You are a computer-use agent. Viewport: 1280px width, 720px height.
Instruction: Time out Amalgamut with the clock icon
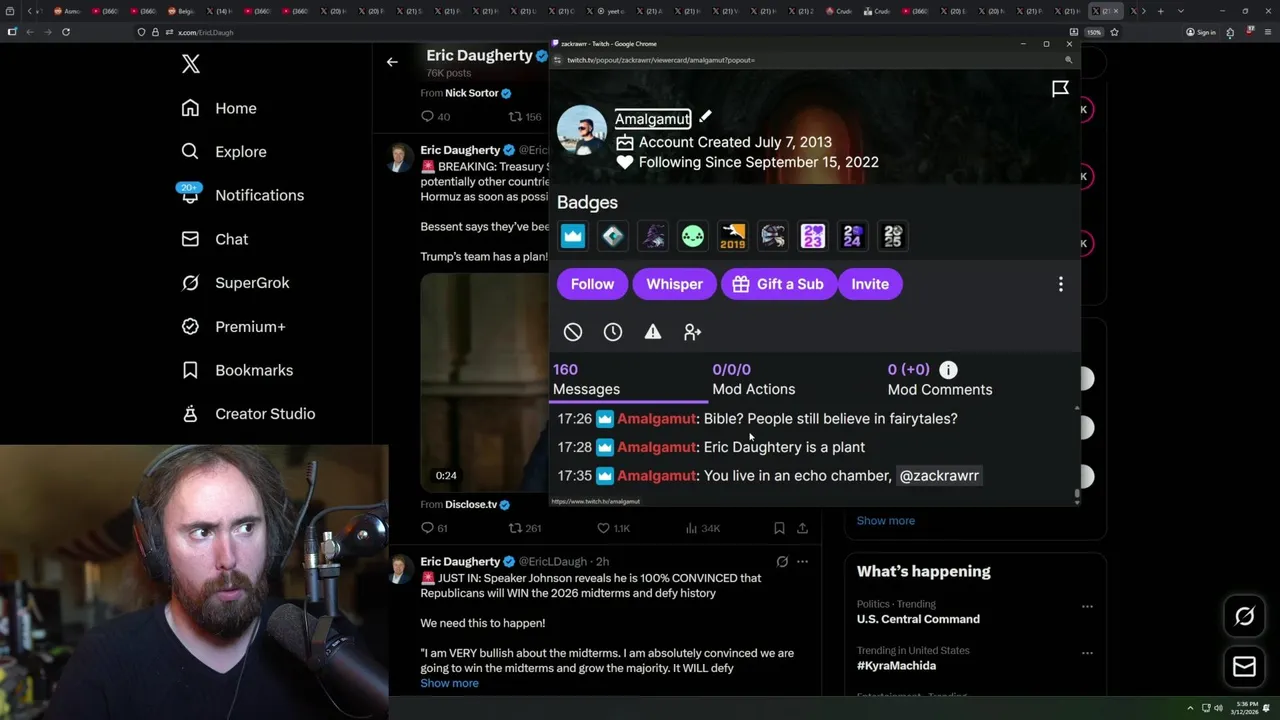(x=613, y=332)
